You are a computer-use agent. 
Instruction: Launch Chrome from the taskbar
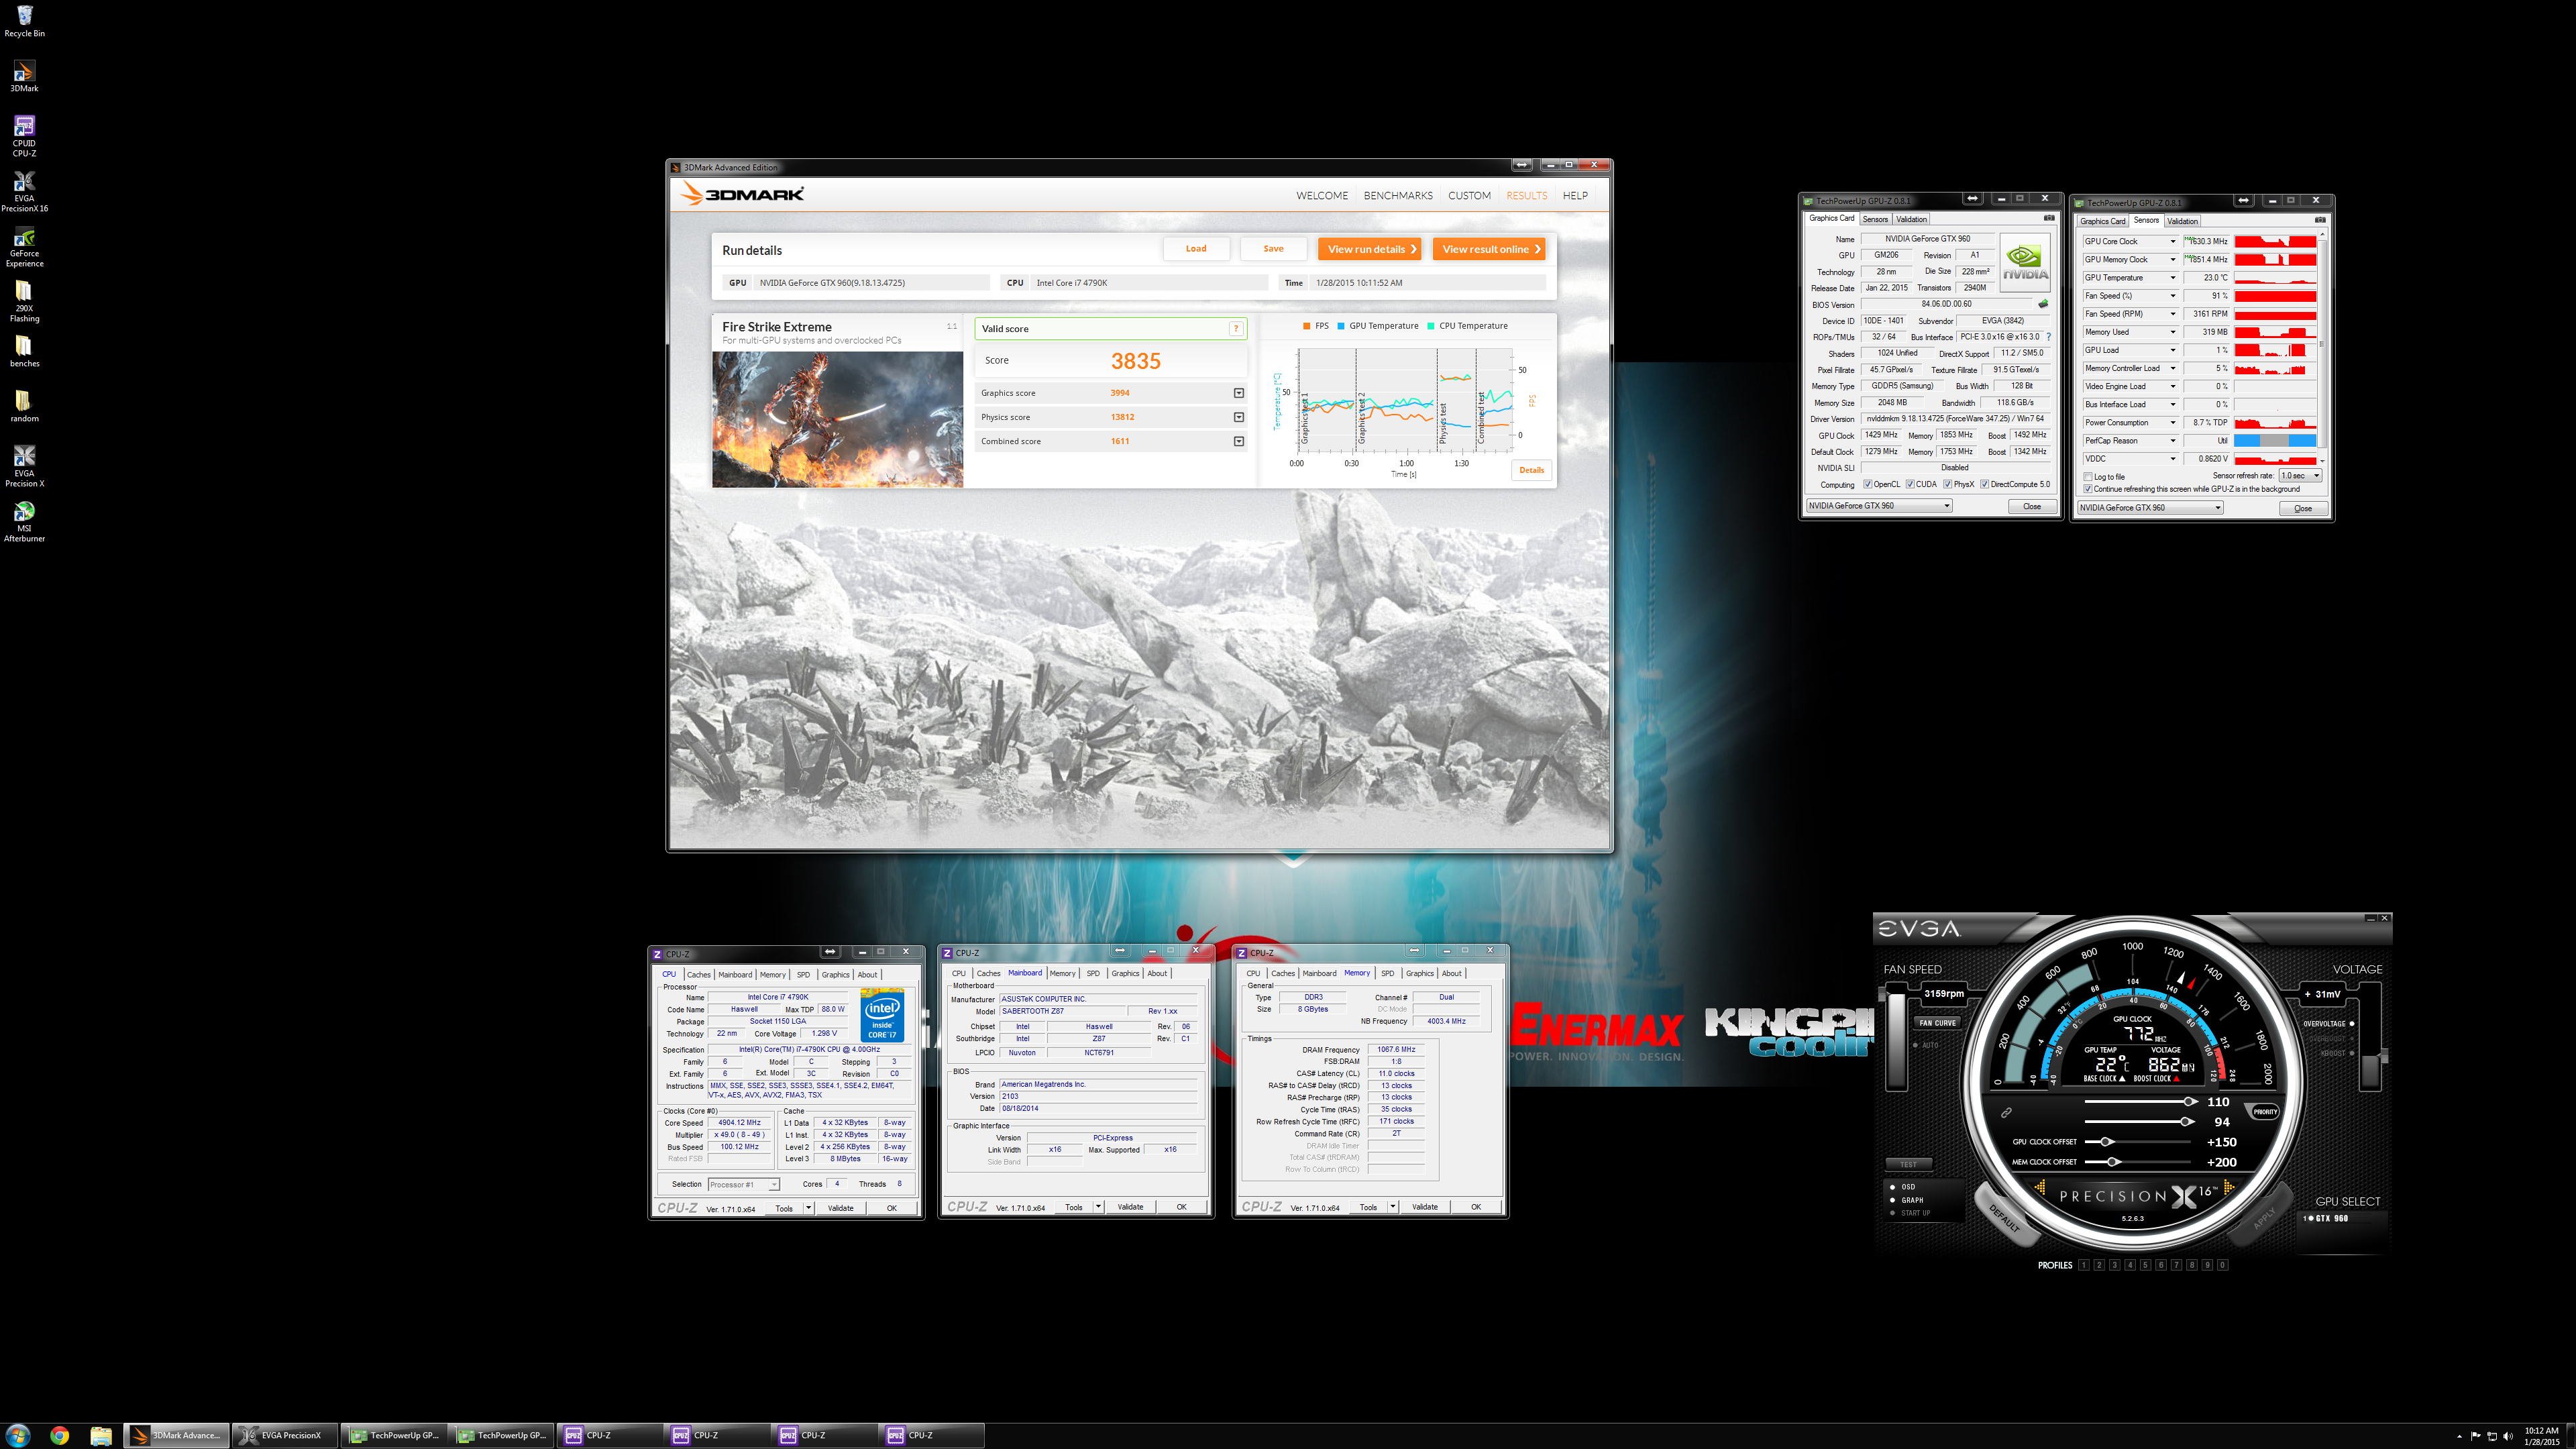[60, 1435]
